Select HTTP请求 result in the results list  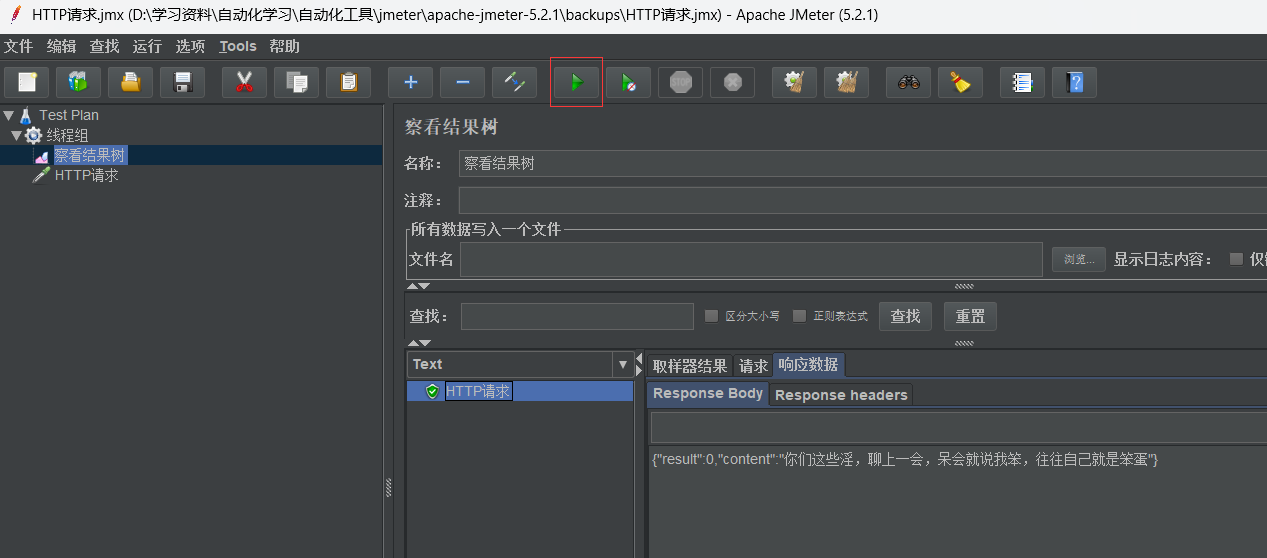tap(478, 391)
